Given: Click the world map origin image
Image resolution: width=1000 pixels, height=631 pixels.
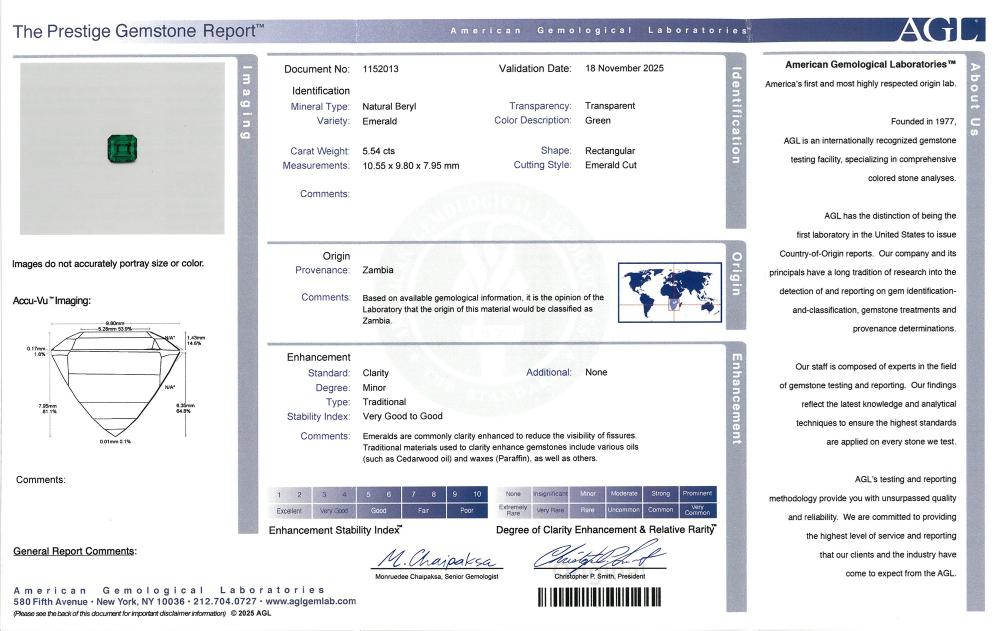Looking at the screenshot, I should point(670,292).
